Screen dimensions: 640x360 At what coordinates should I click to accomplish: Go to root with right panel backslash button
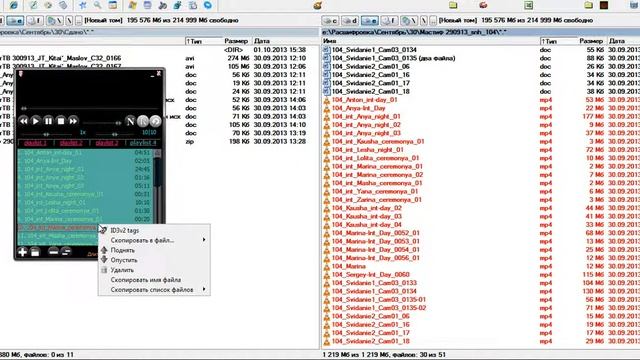[x=424, y=20]
